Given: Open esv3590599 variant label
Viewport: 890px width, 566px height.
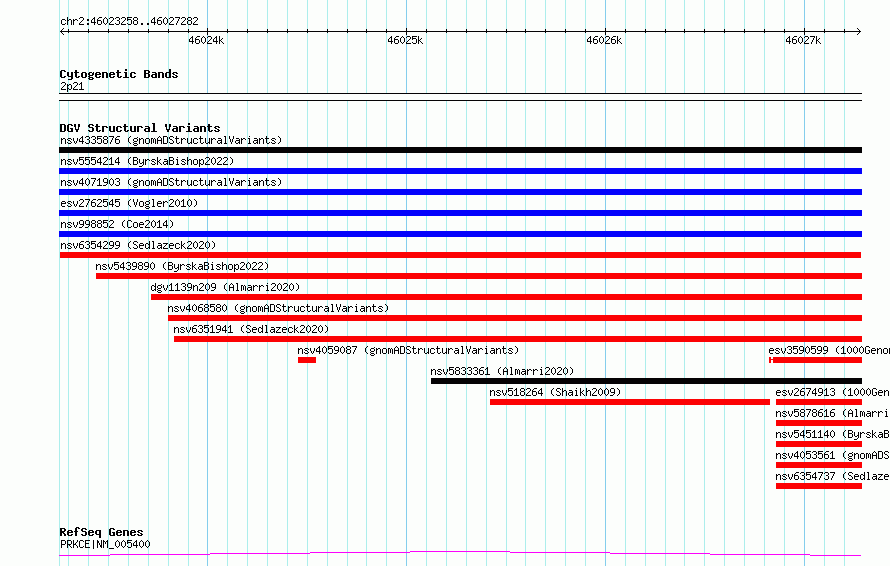Looking at the screenshot, I should [x=829, y=350].
